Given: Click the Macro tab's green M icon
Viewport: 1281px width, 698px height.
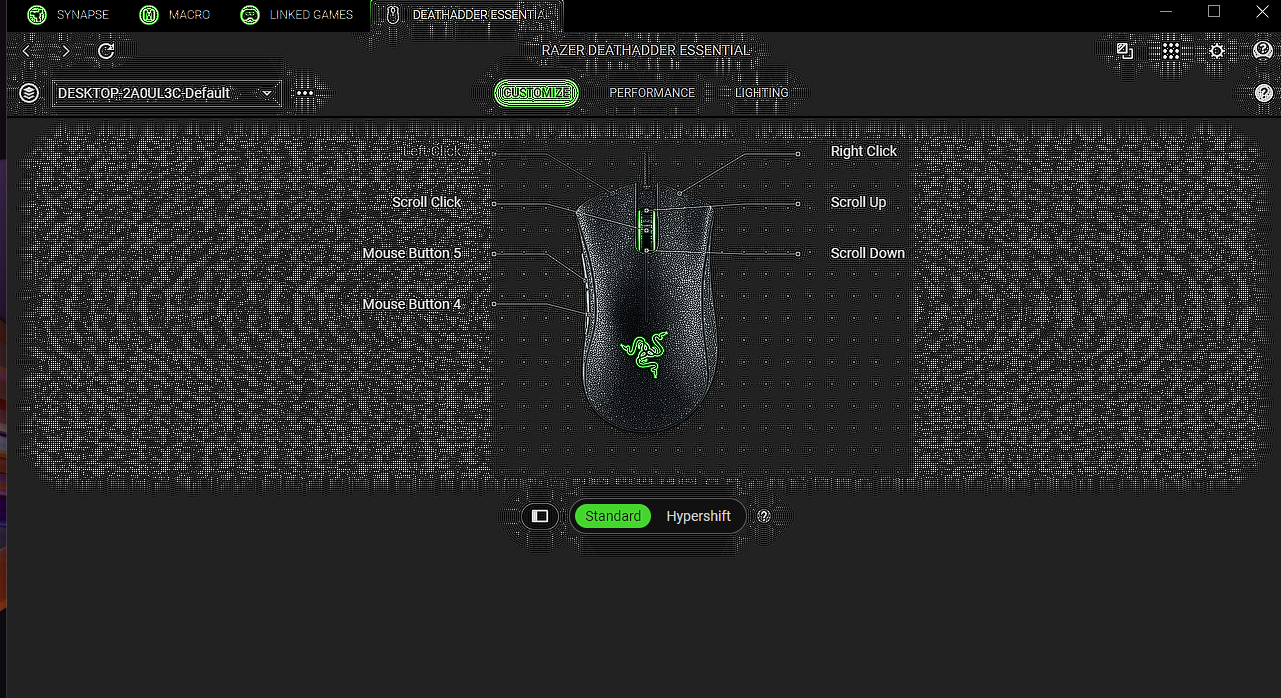Looking at the screenshot, I should coord(149,15).
